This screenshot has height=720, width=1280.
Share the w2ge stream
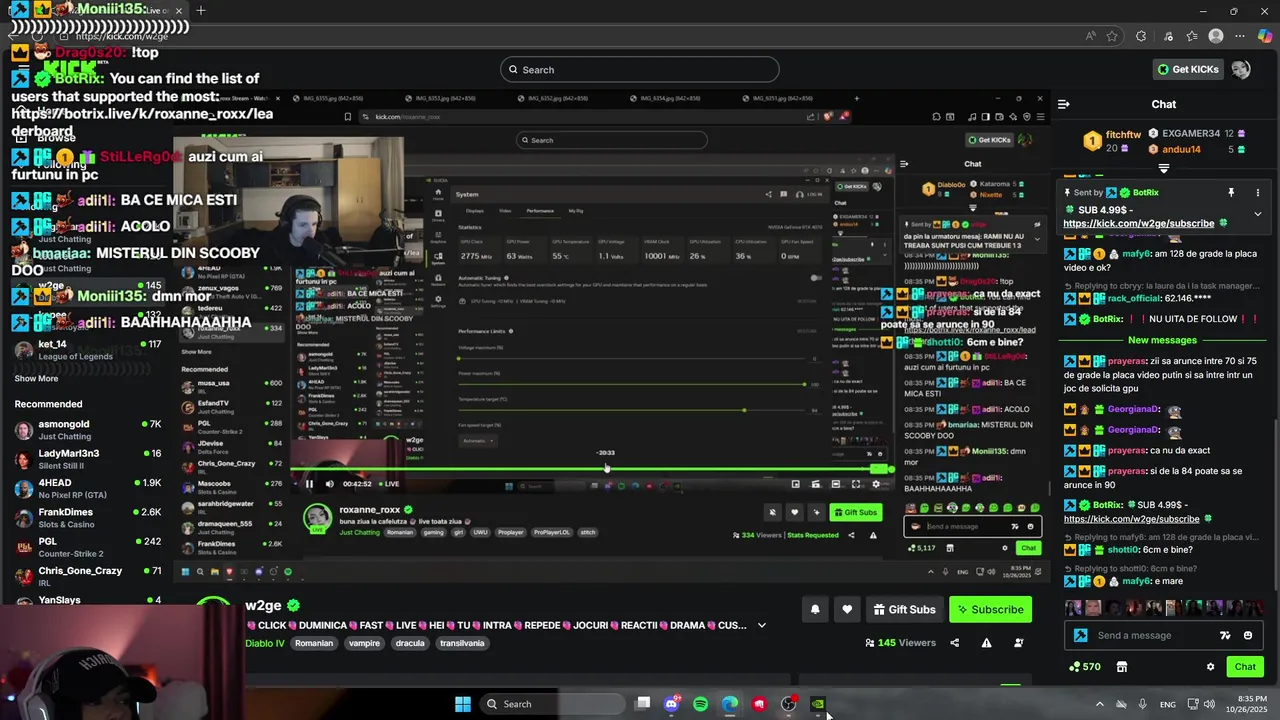[954, 643]
